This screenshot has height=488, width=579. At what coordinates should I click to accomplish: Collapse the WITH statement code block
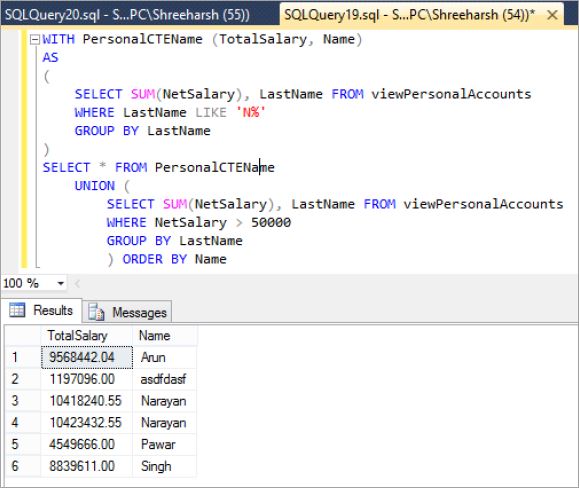[x=35, y=39]
